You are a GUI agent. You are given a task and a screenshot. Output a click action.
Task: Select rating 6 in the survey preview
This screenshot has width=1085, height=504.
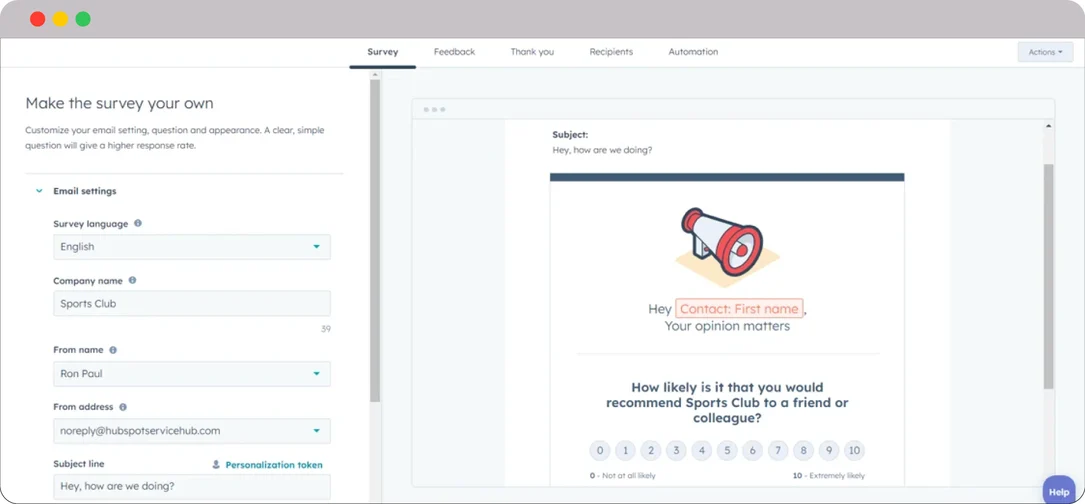pos(753,451)
